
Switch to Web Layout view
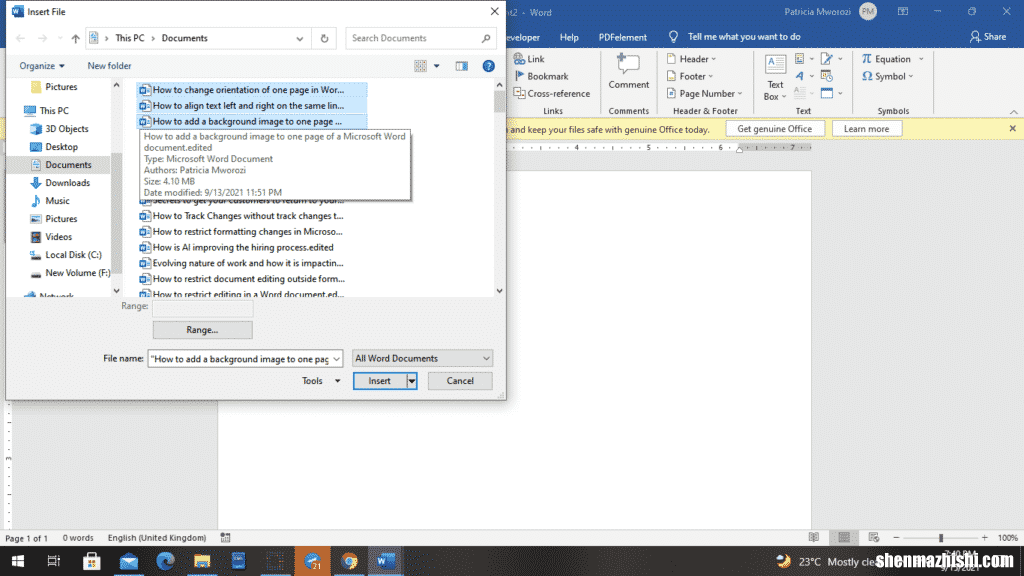point(874,537)
